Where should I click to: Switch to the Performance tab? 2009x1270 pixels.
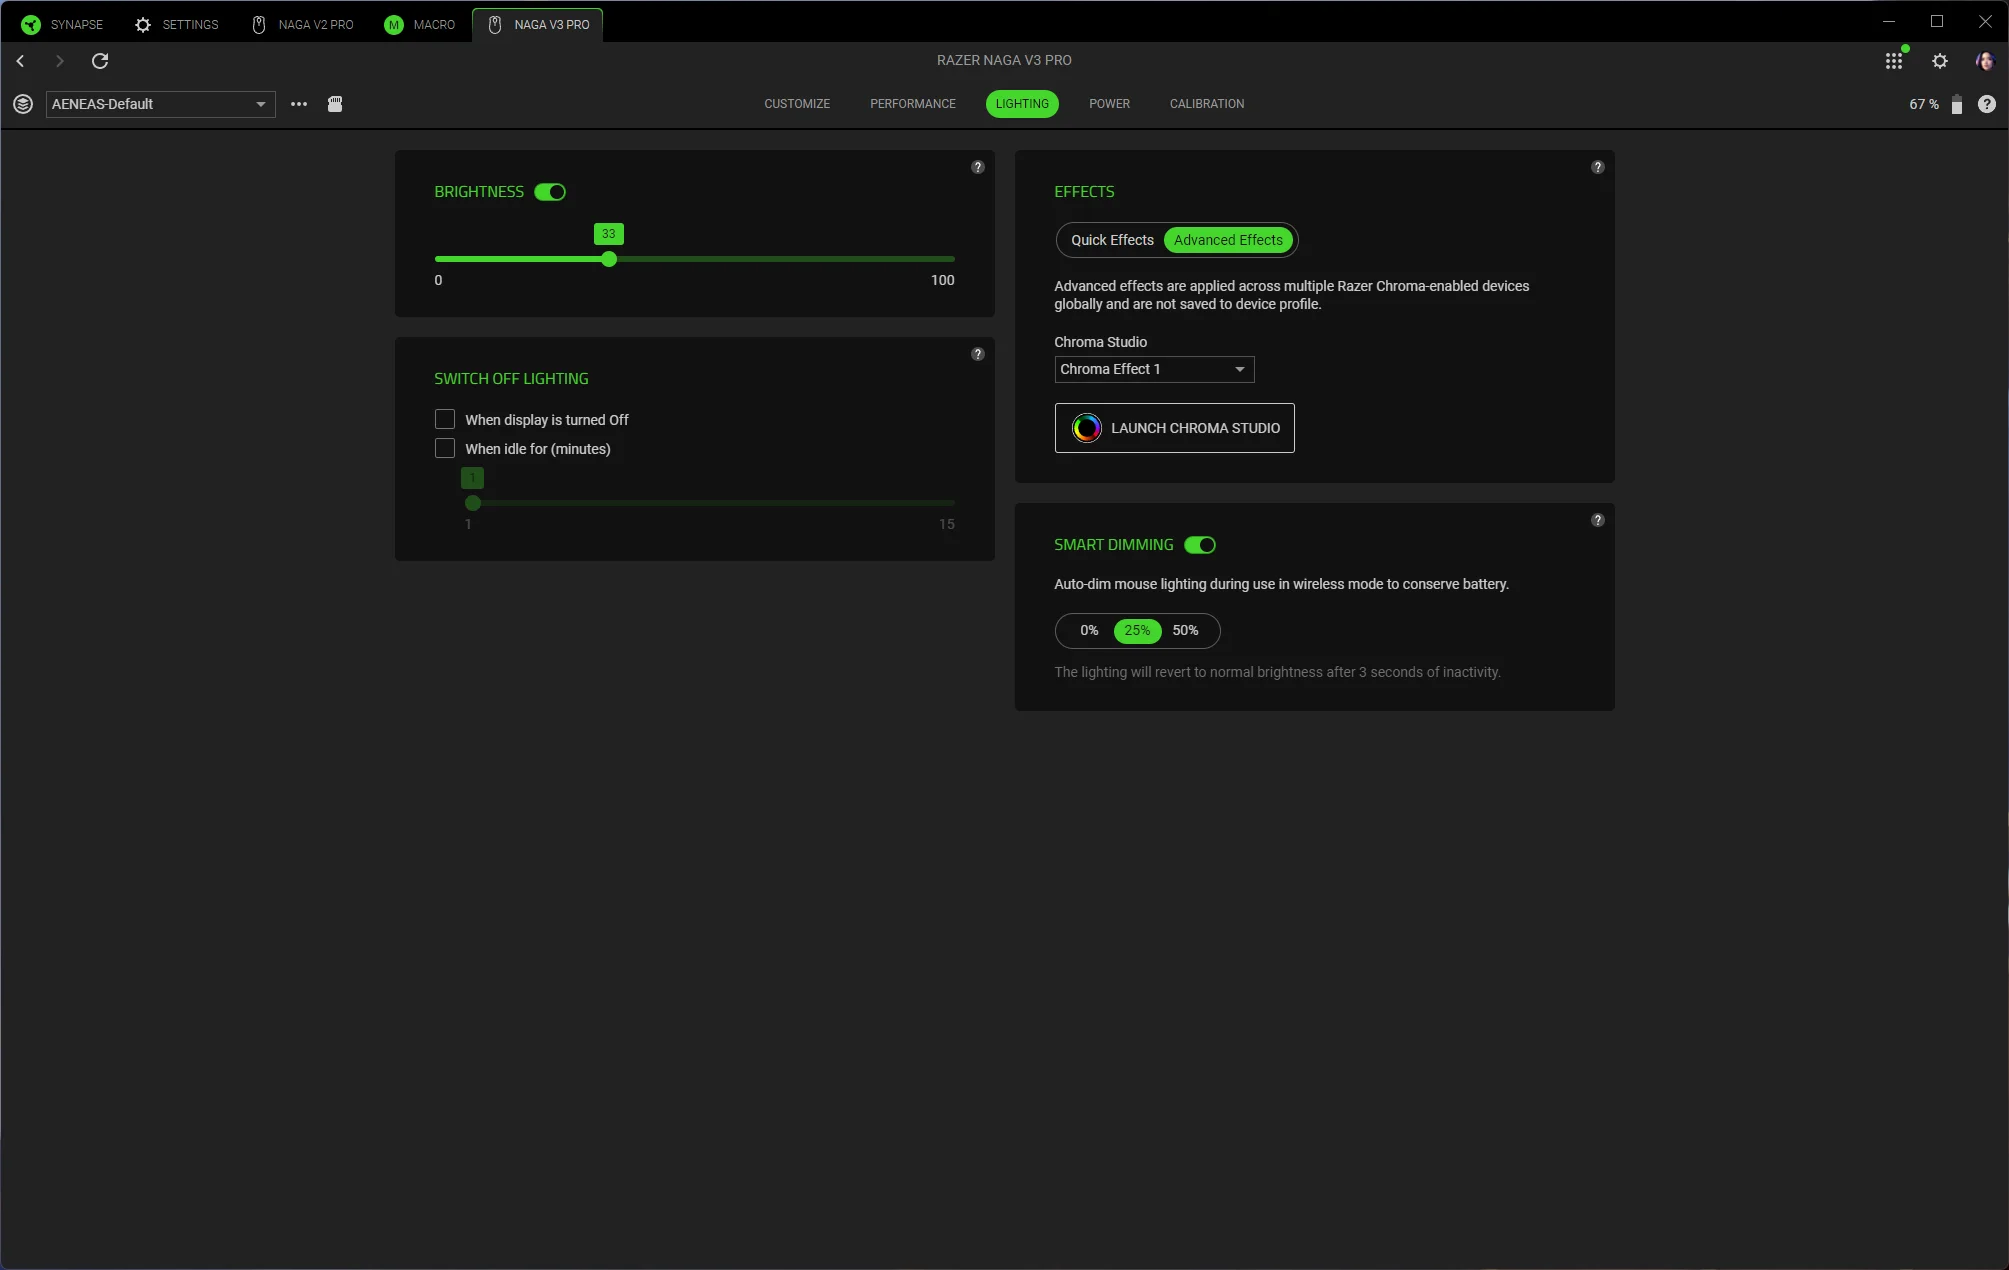913,104
